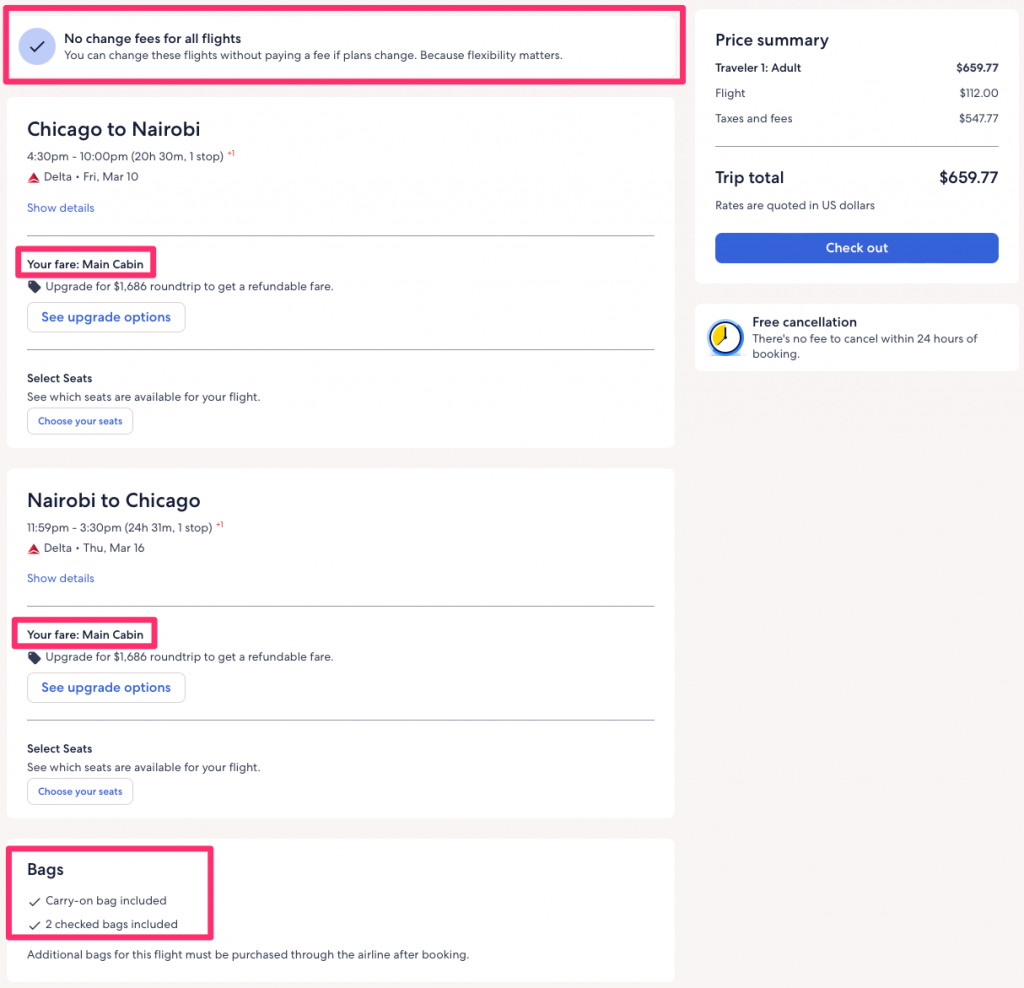Image resolution: width=1024 pixels, height=988 pixels.
Task: Click the checkmark beside Carry-on bag included
Action: click(x=35, y=901)
